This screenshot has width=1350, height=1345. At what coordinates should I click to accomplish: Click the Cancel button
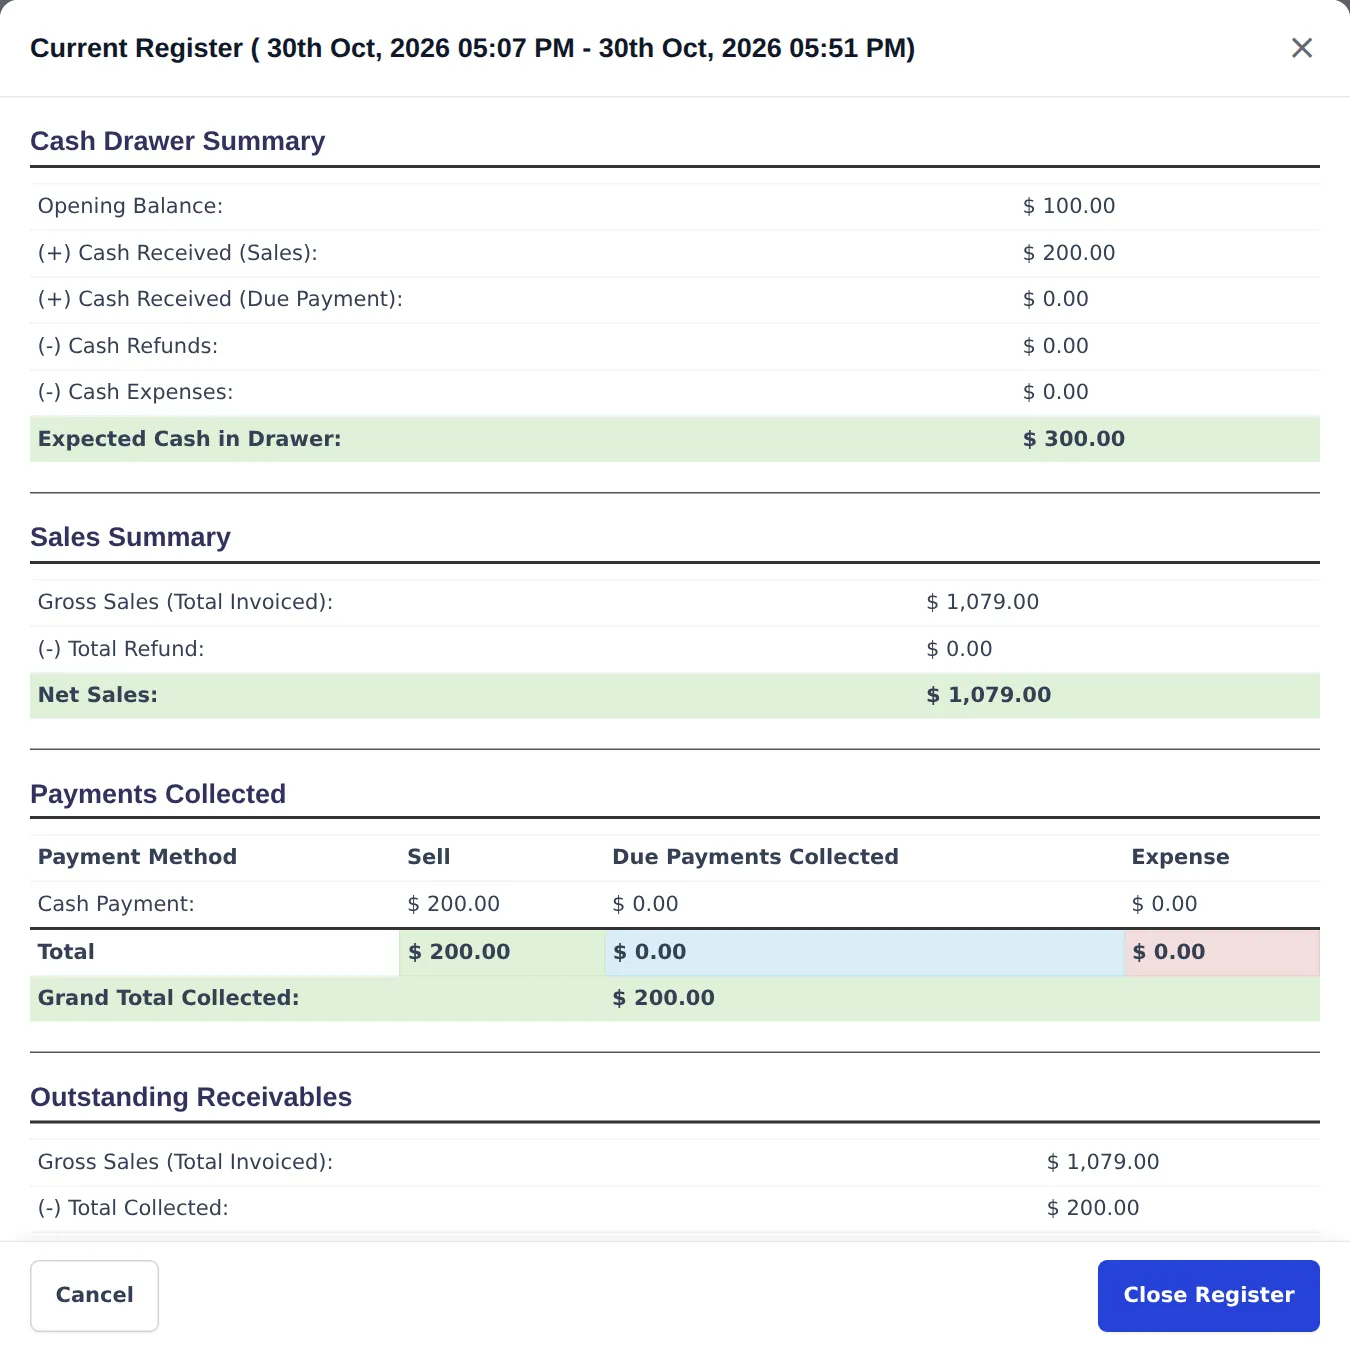94,1295
